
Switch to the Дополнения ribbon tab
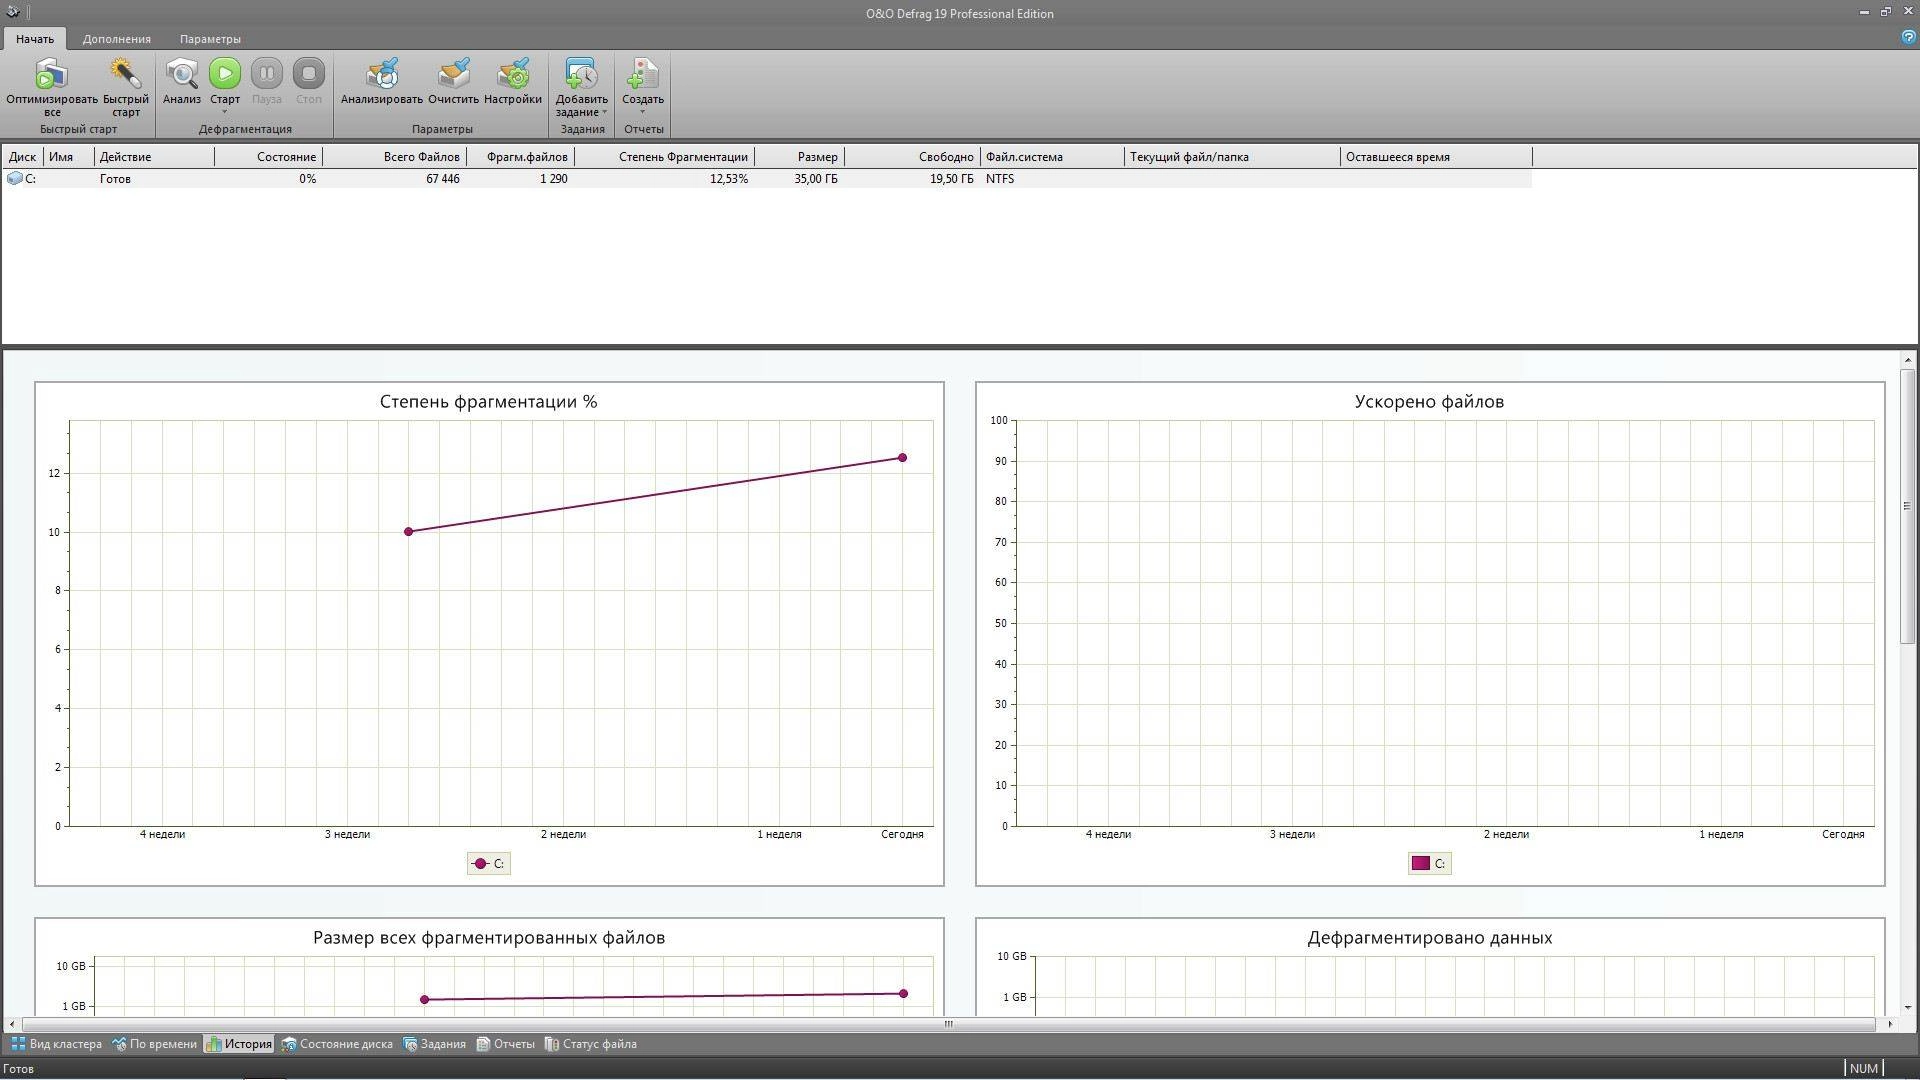(117, 39)
